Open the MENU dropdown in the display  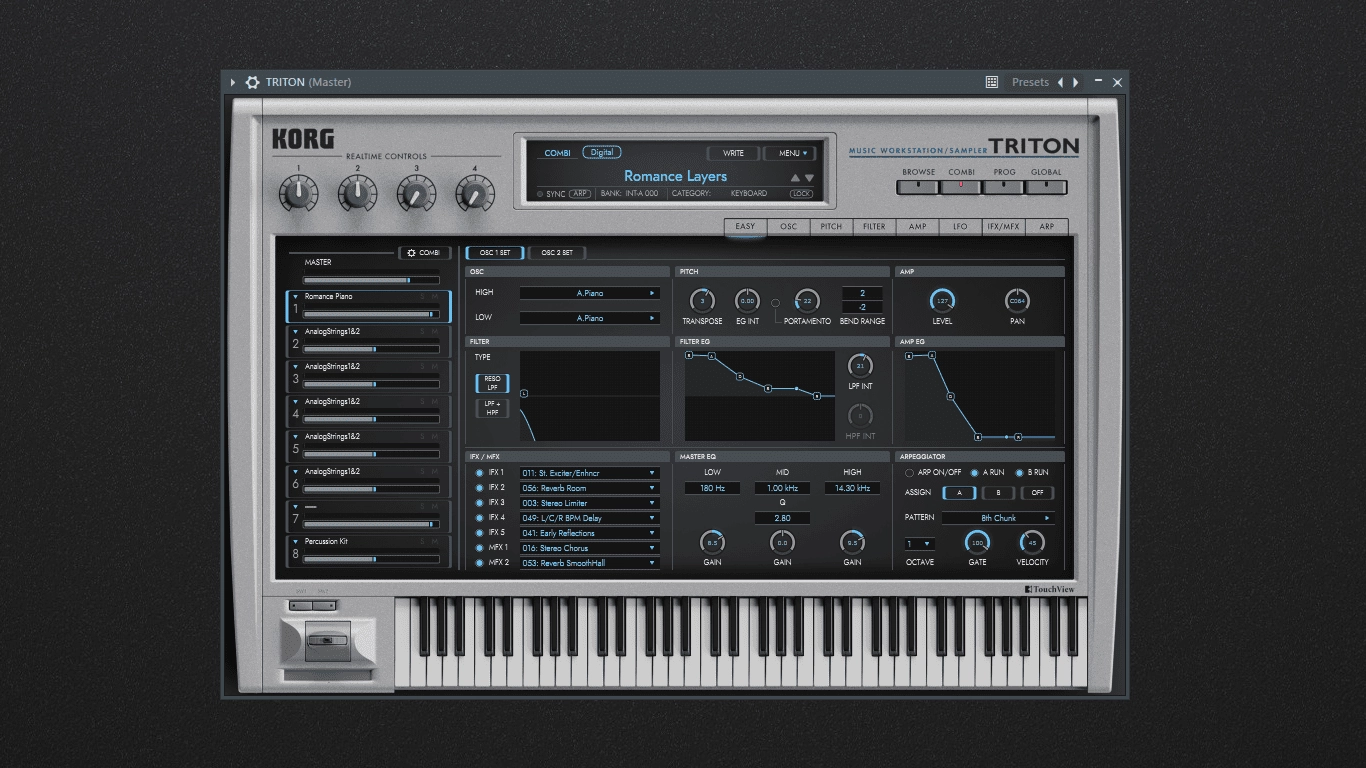[x=790, y=153]
